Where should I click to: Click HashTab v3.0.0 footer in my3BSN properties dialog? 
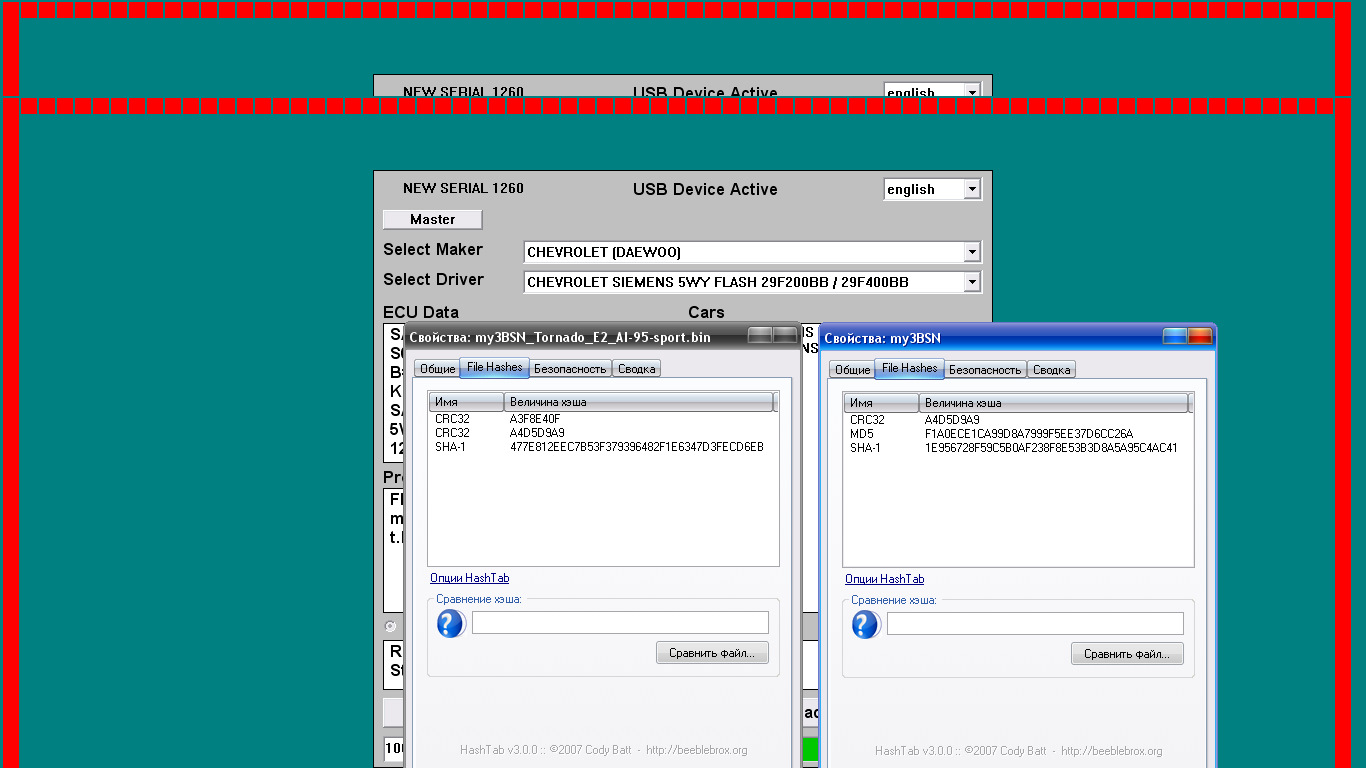(x=1018, y=750)
